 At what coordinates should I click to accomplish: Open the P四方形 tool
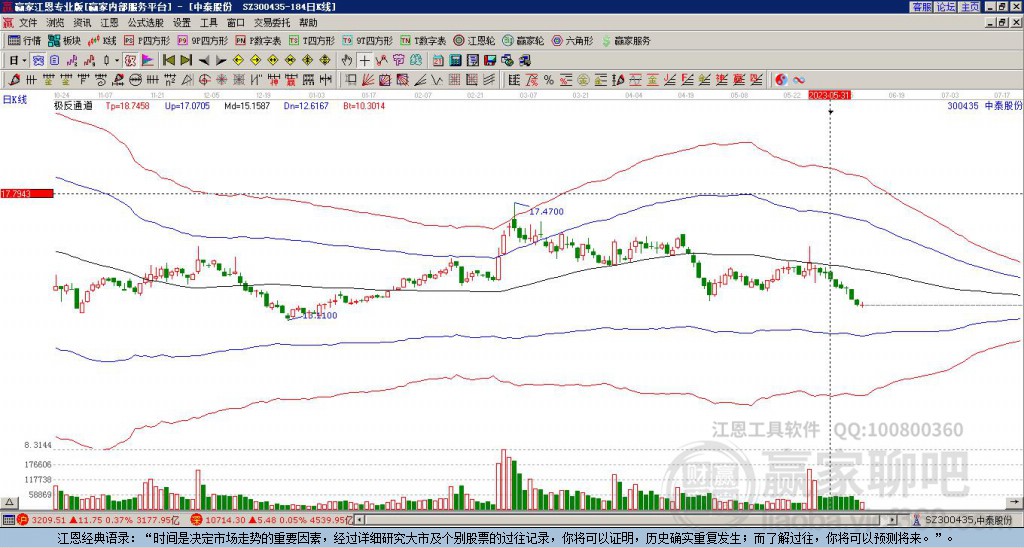[x=147, y=40]
